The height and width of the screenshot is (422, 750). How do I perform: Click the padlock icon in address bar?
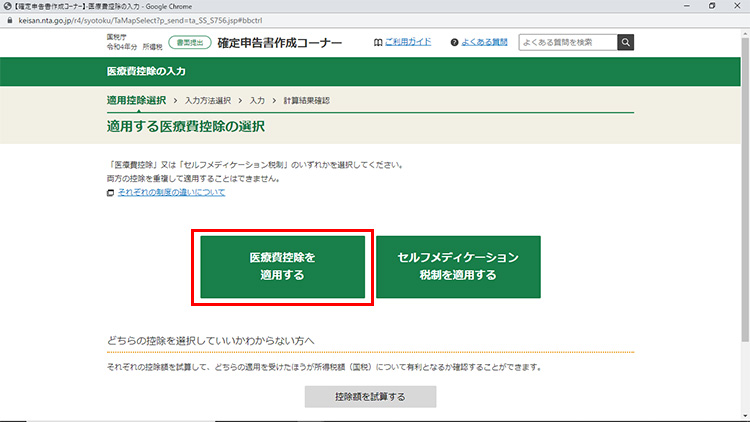8,19
